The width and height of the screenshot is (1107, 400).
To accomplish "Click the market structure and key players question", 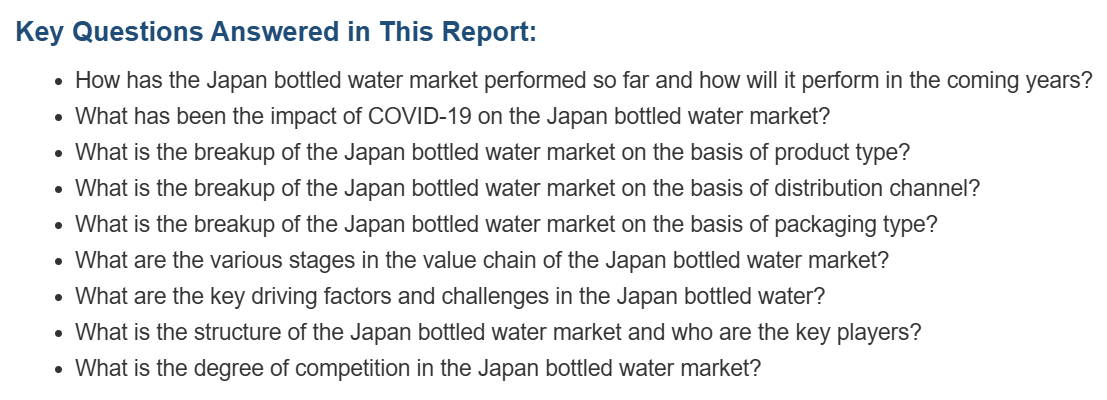I will coord(498,332).
